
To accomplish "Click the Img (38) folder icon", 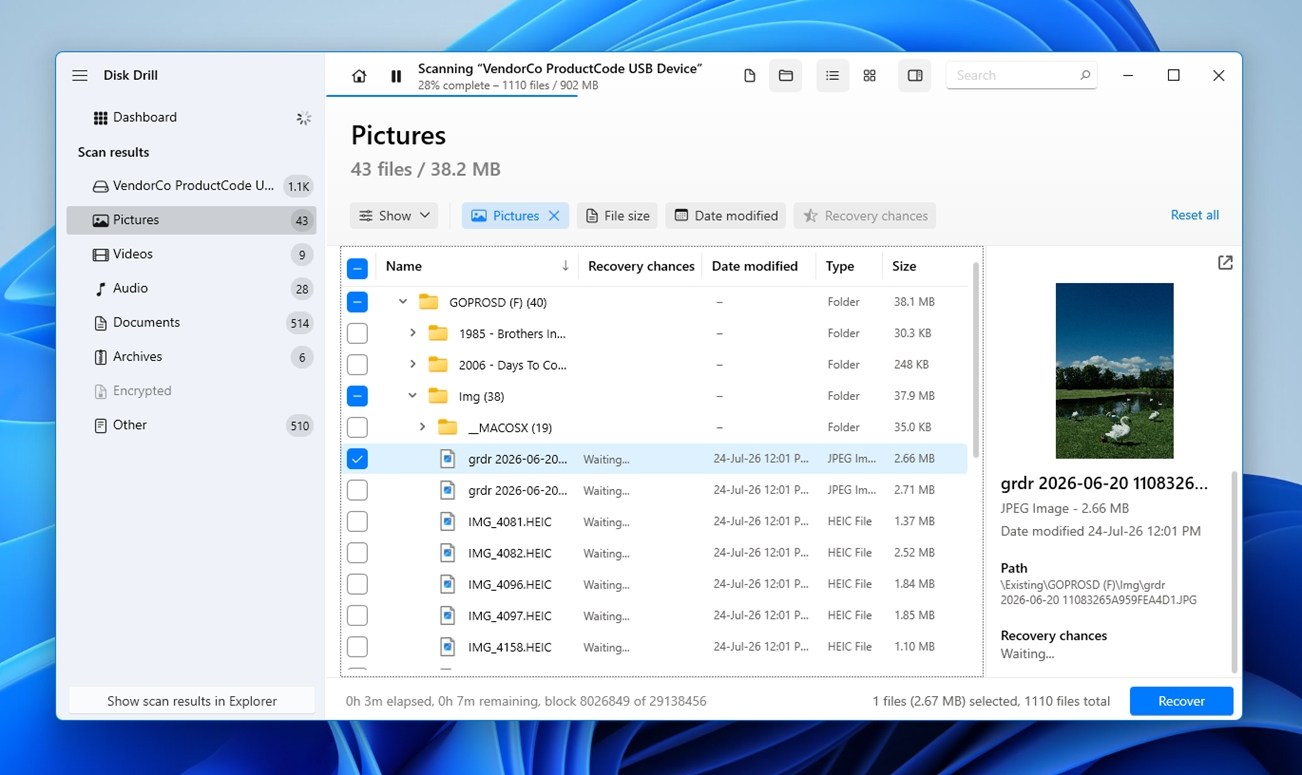I will click(438, 396).
